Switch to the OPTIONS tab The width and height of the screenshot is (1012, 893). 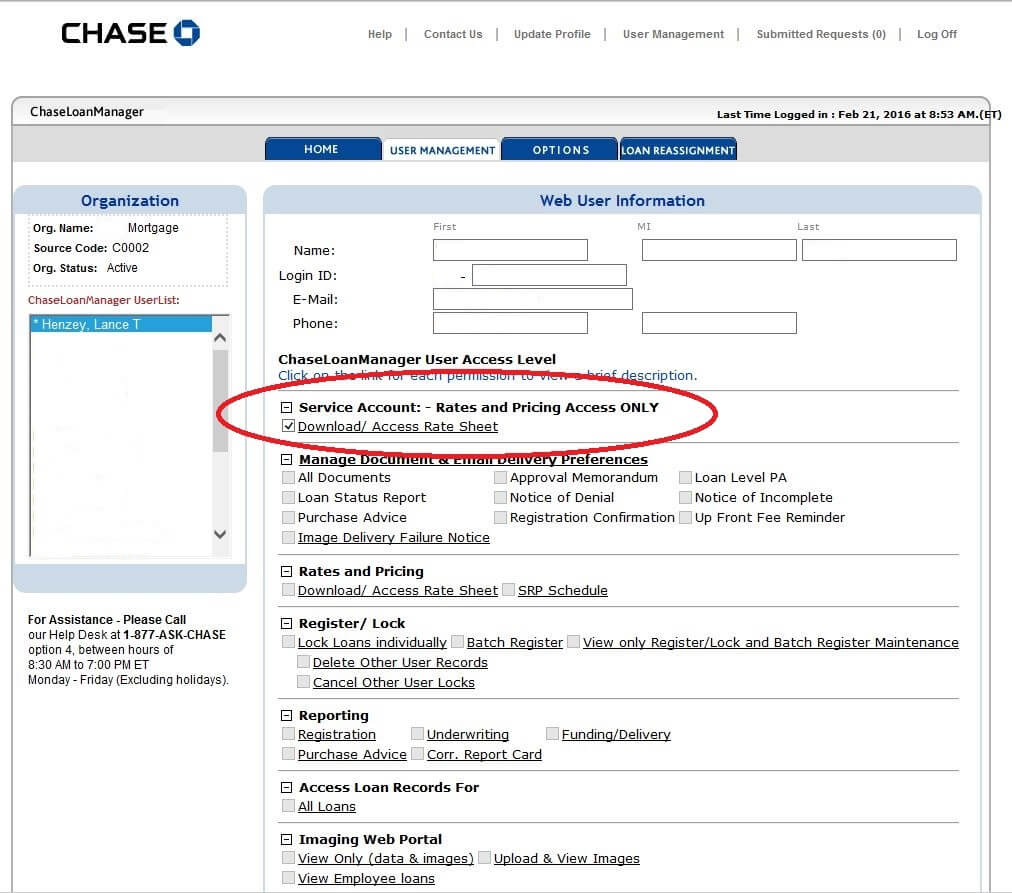point(559,148)
